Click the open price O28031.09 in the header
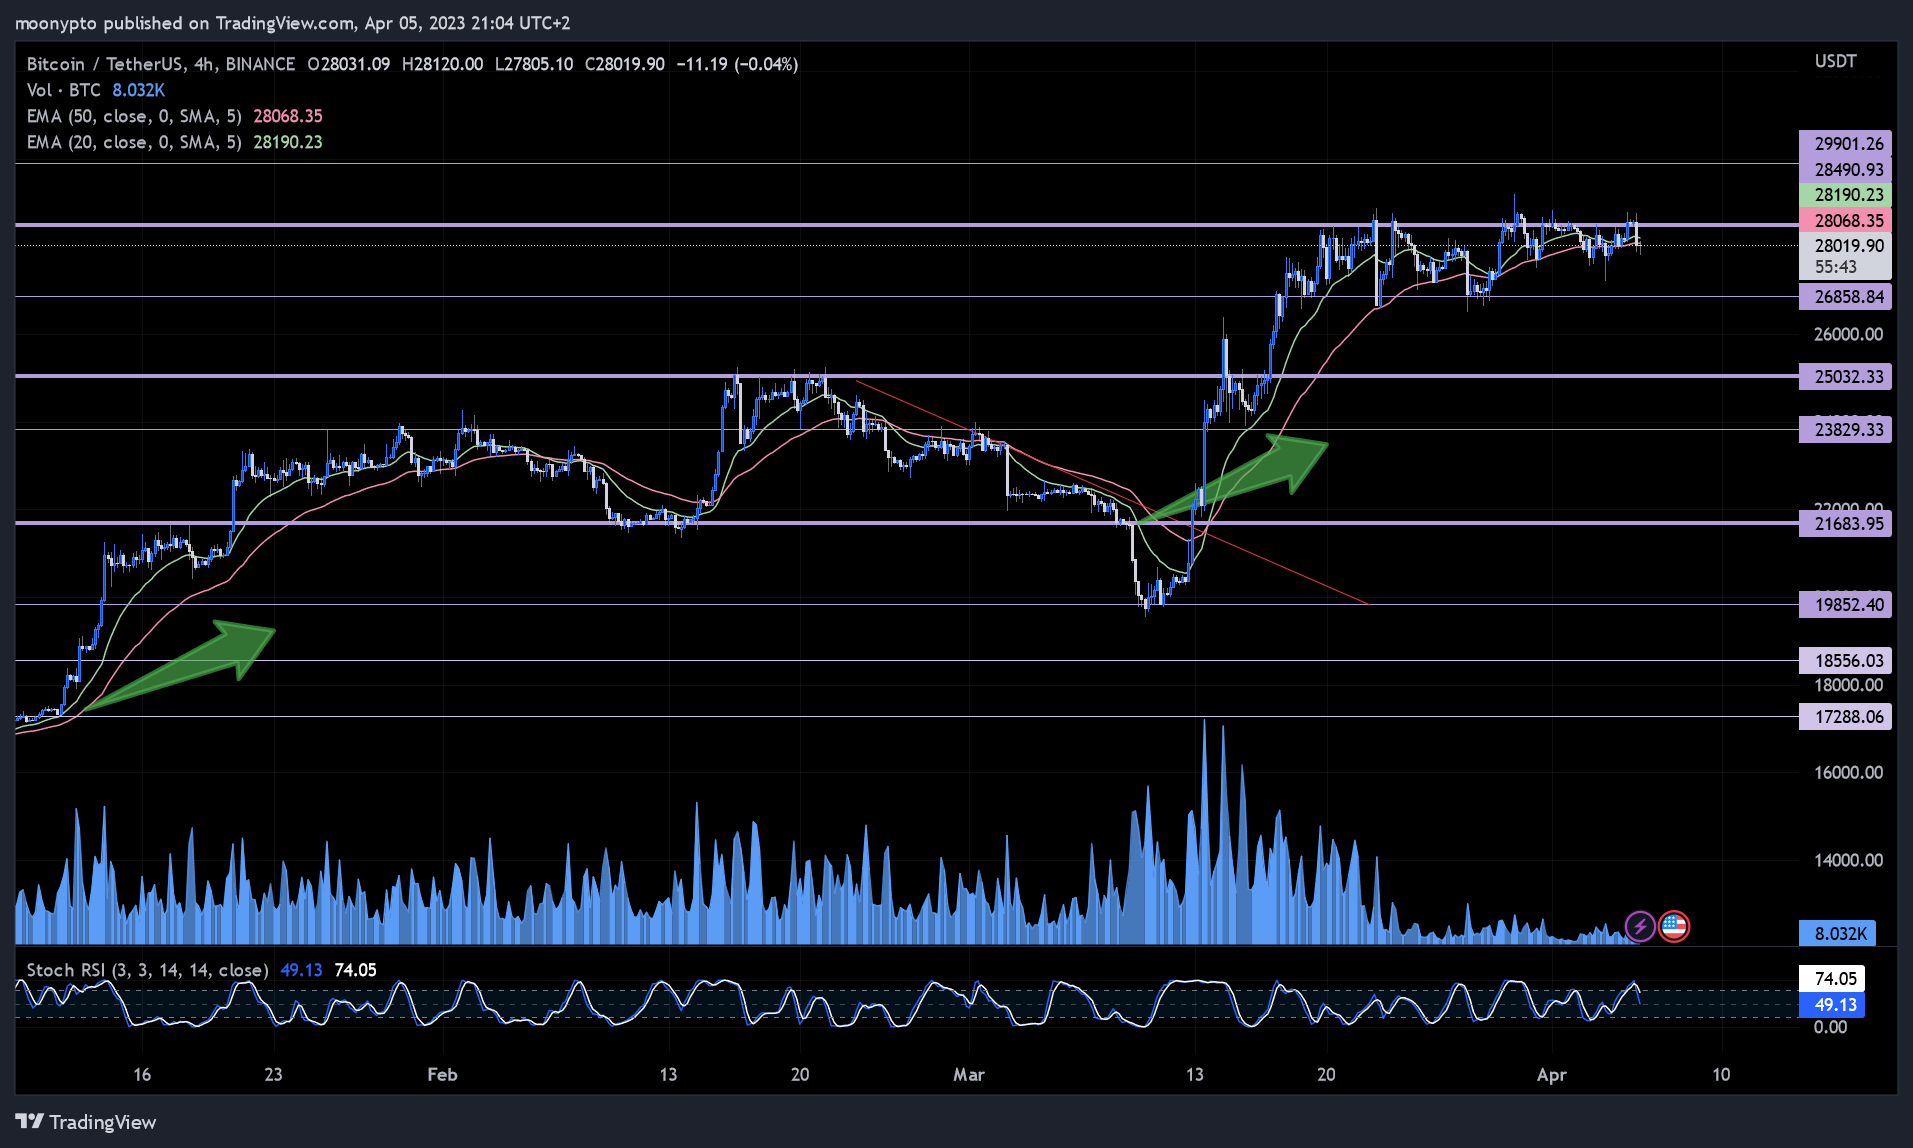This screenshot has width=1913, height=1148. 349,64
